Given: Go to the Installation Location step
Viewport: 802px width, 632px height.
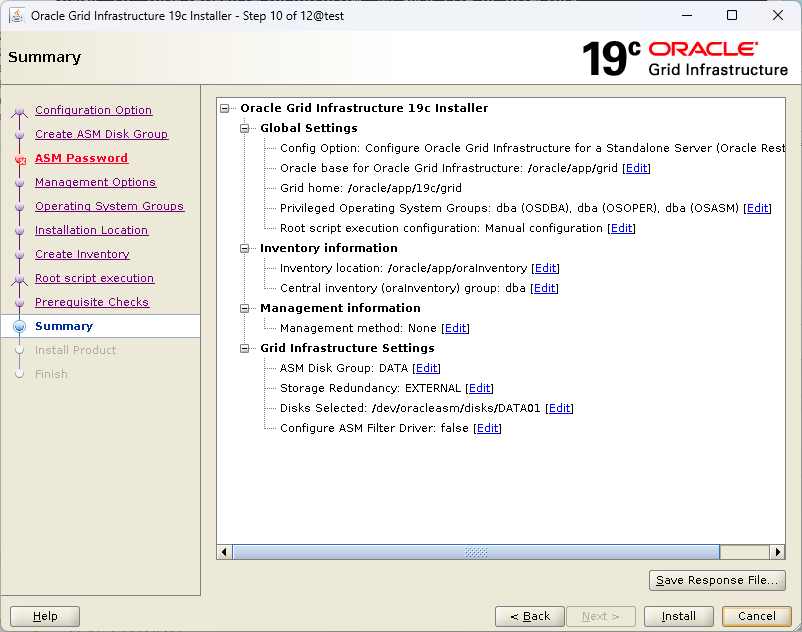Looking at the screenshot, I should pos(92,230).
